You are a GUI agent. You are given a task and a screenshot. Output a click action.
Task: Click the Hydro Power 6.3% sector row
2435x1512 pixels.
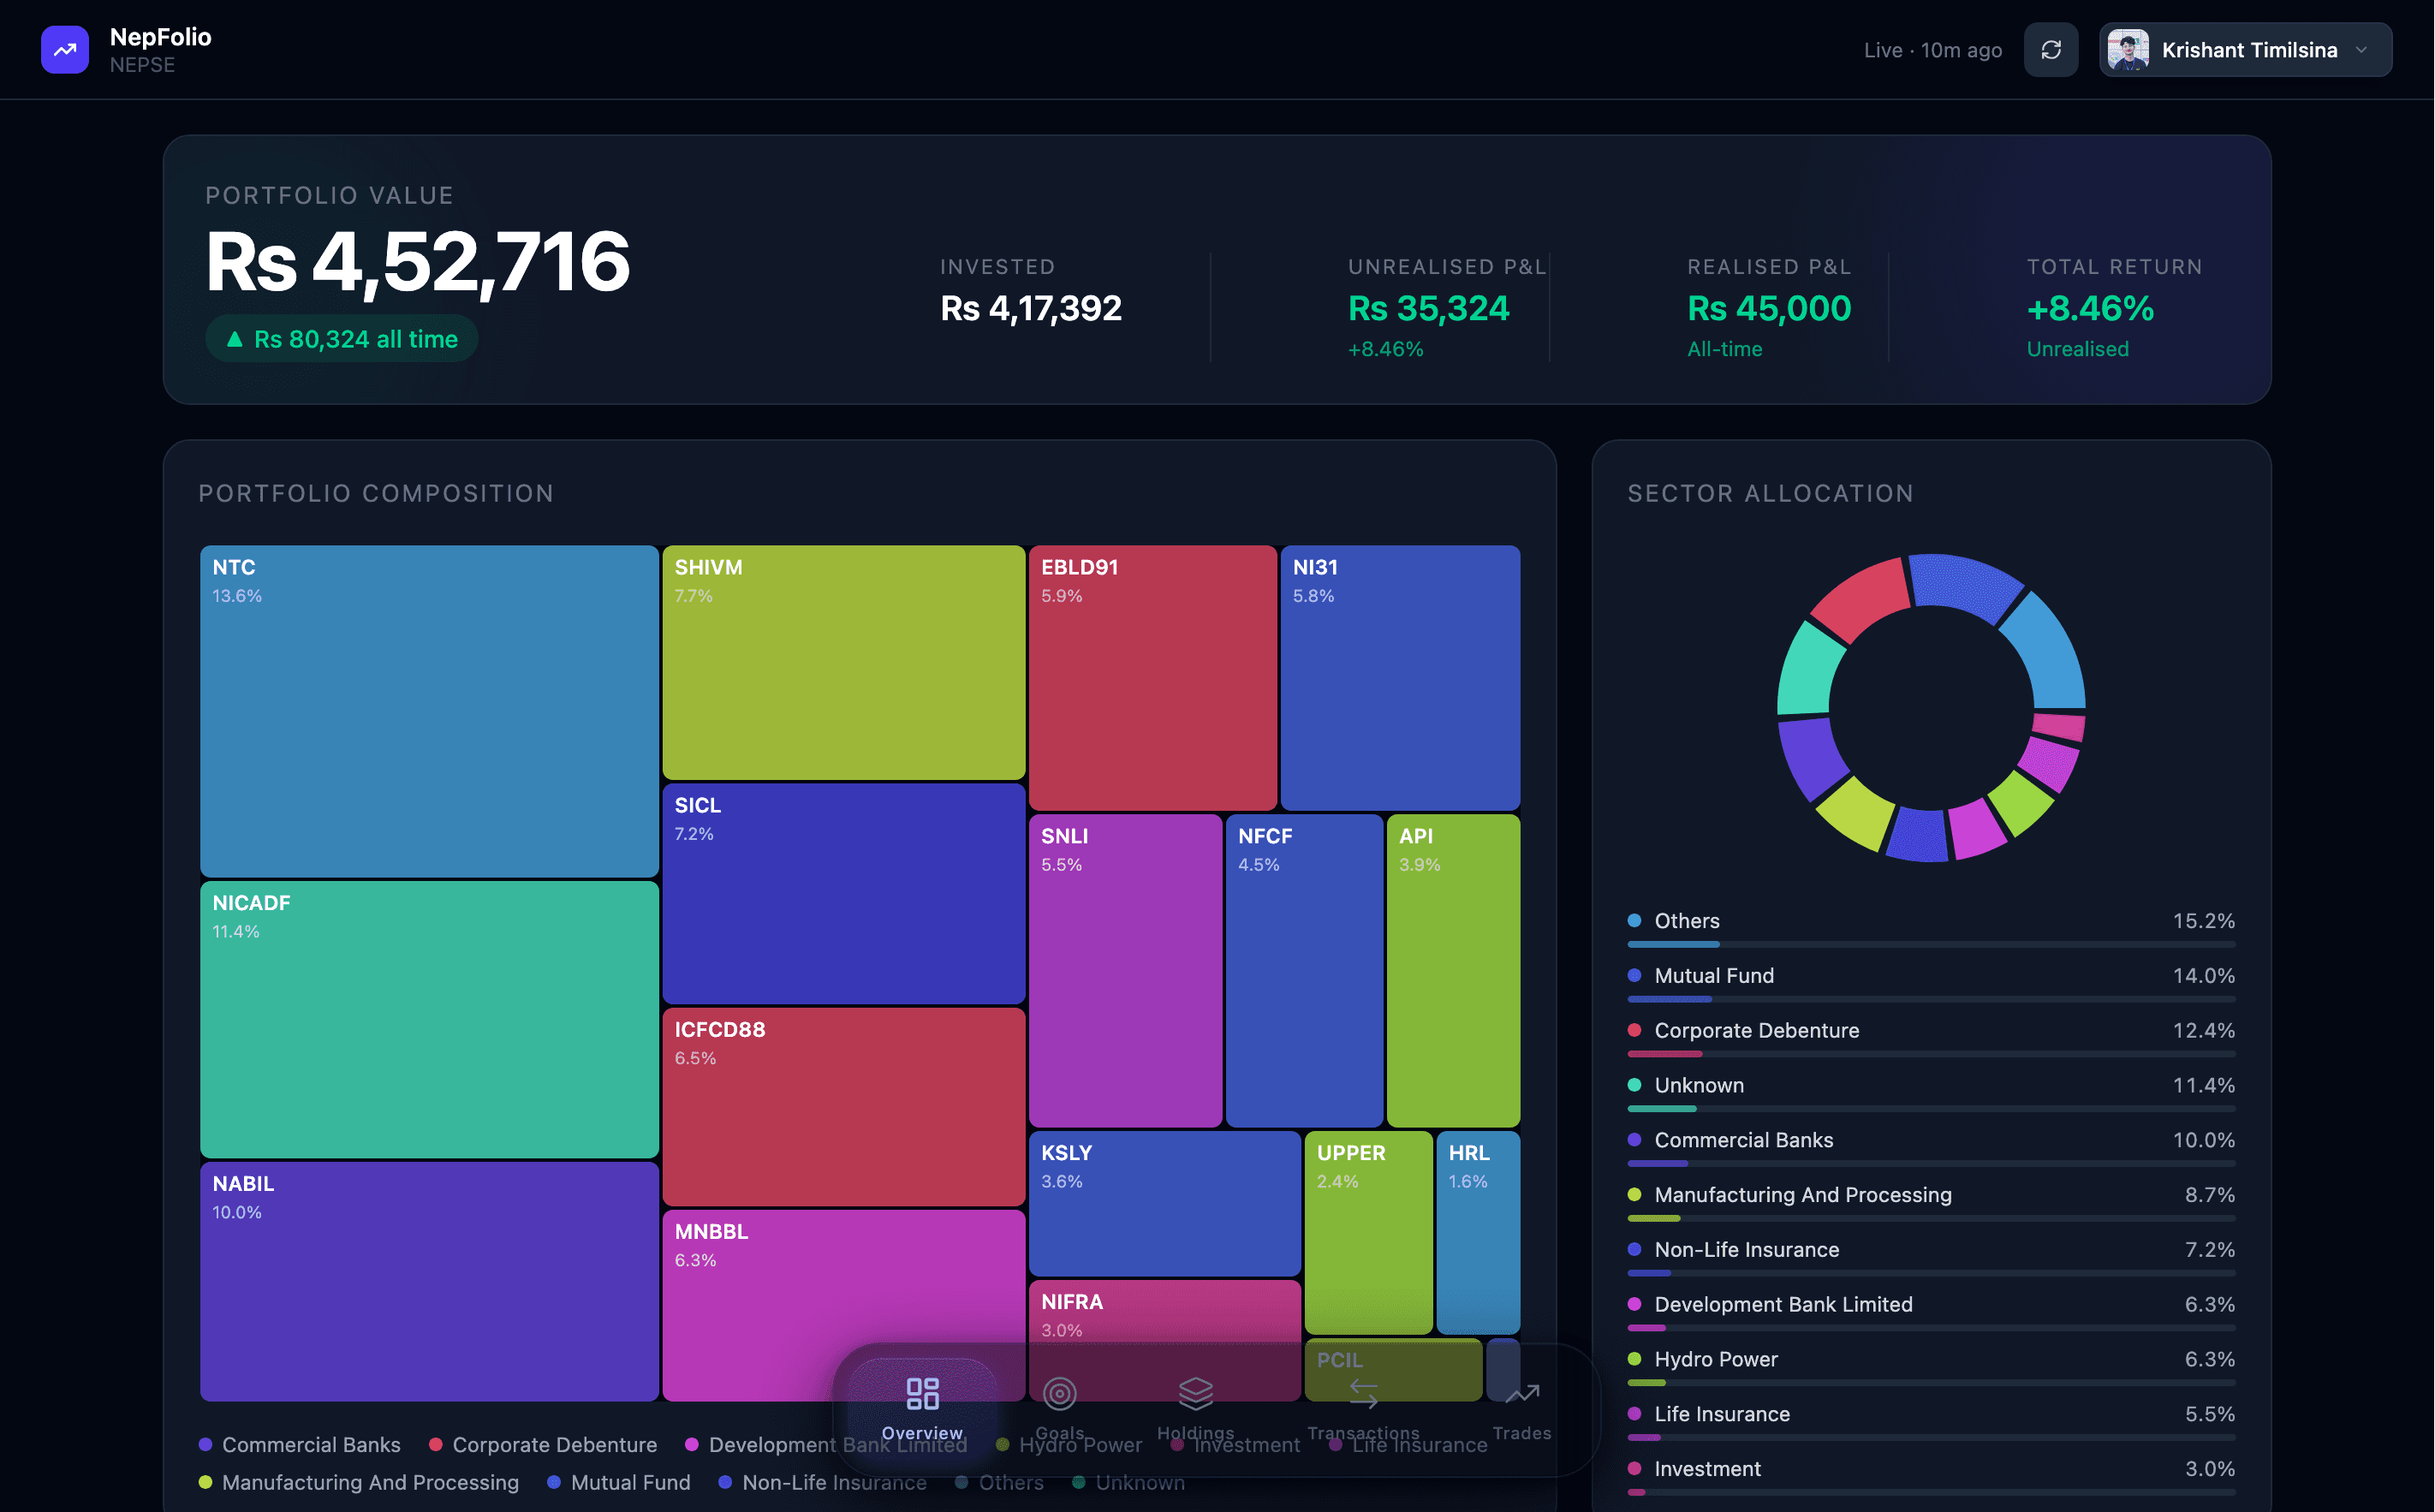pos(1931,1366)
